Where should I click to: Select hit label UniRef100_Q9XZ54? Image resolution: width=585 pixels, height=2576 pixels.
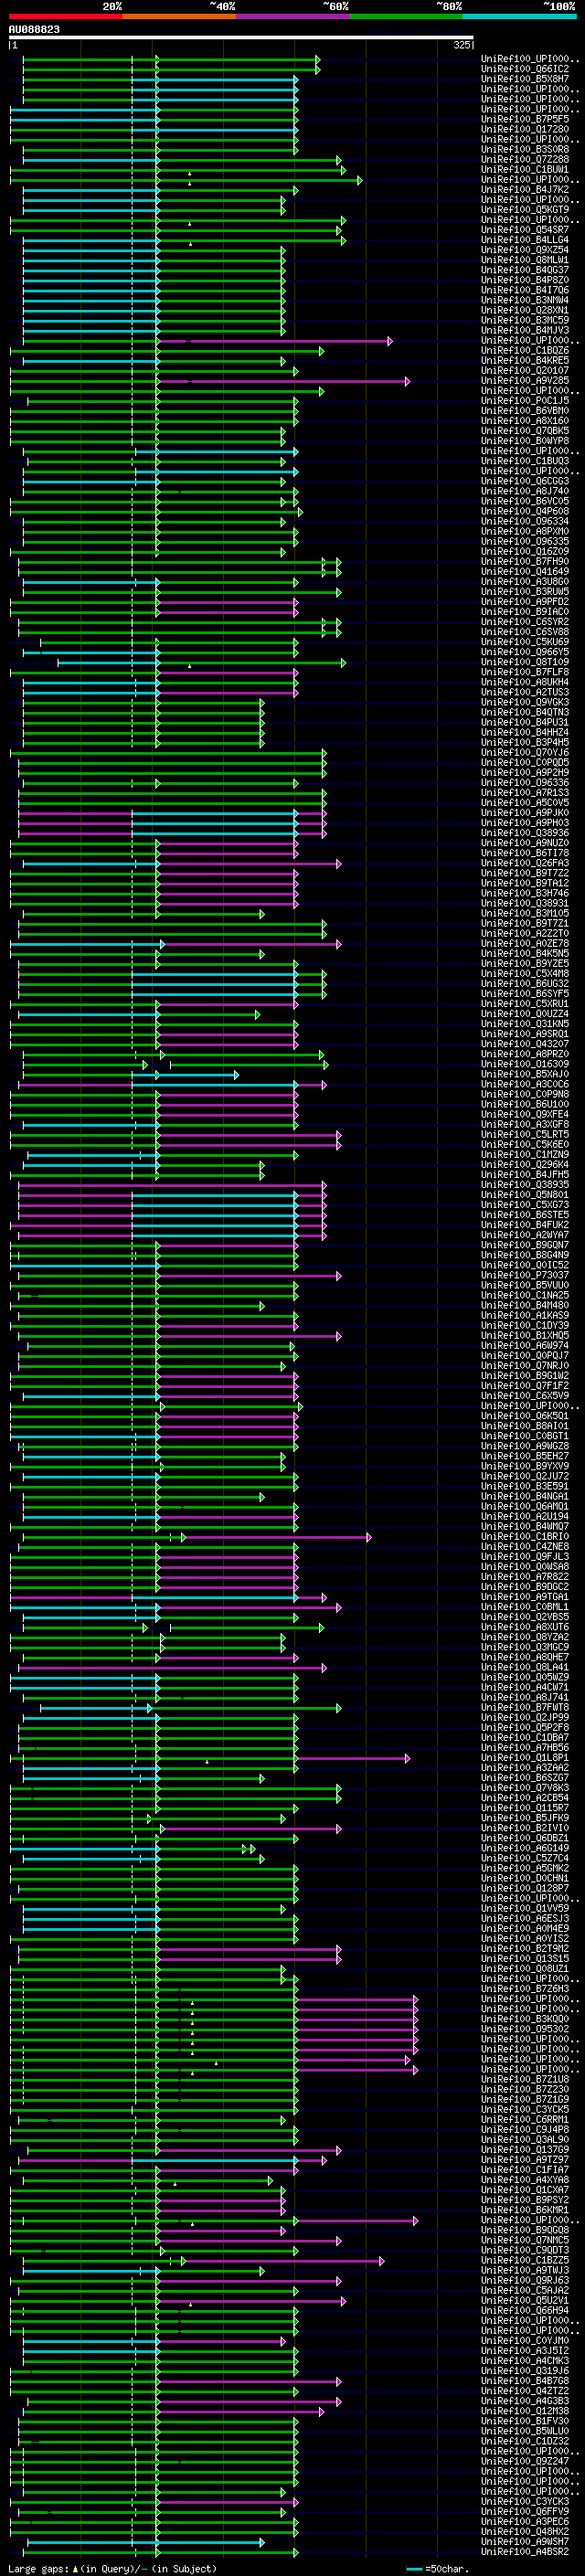525,250
